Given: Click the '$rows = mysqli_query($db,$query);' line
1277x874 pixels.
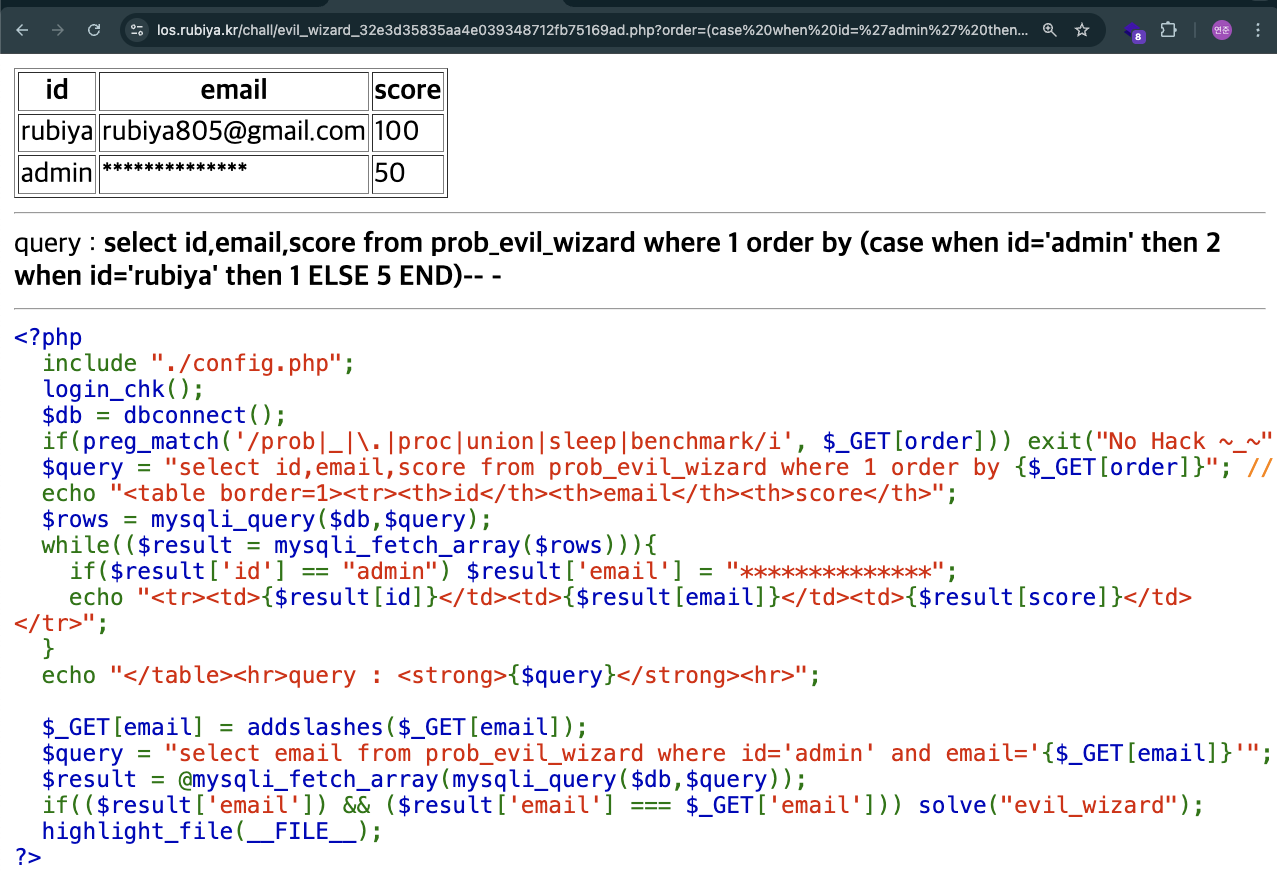Looking at the screenshot, I should click(267, 520).
